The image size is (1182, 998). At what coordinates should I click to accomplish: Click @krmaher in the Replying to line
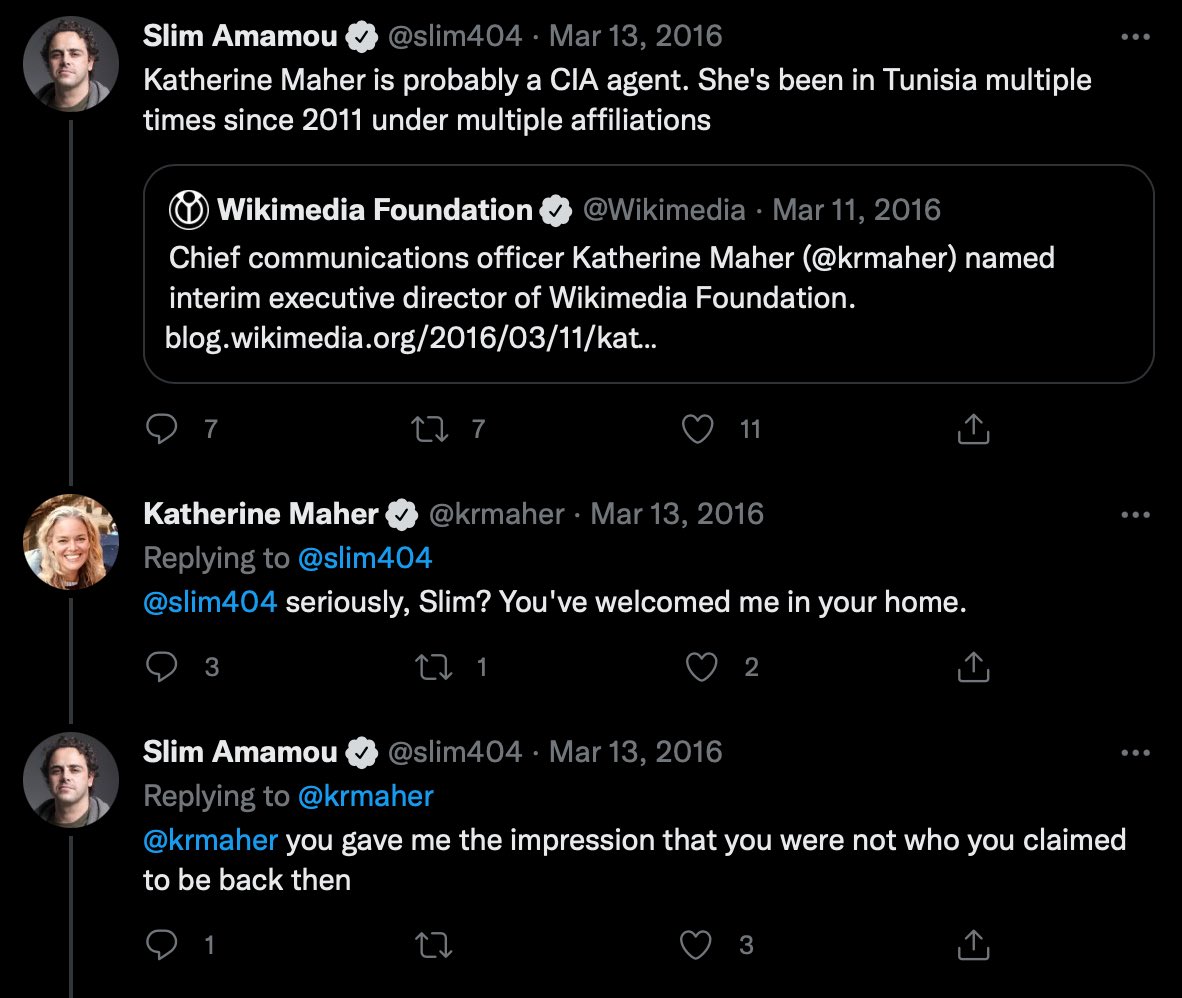click(365, 796)
